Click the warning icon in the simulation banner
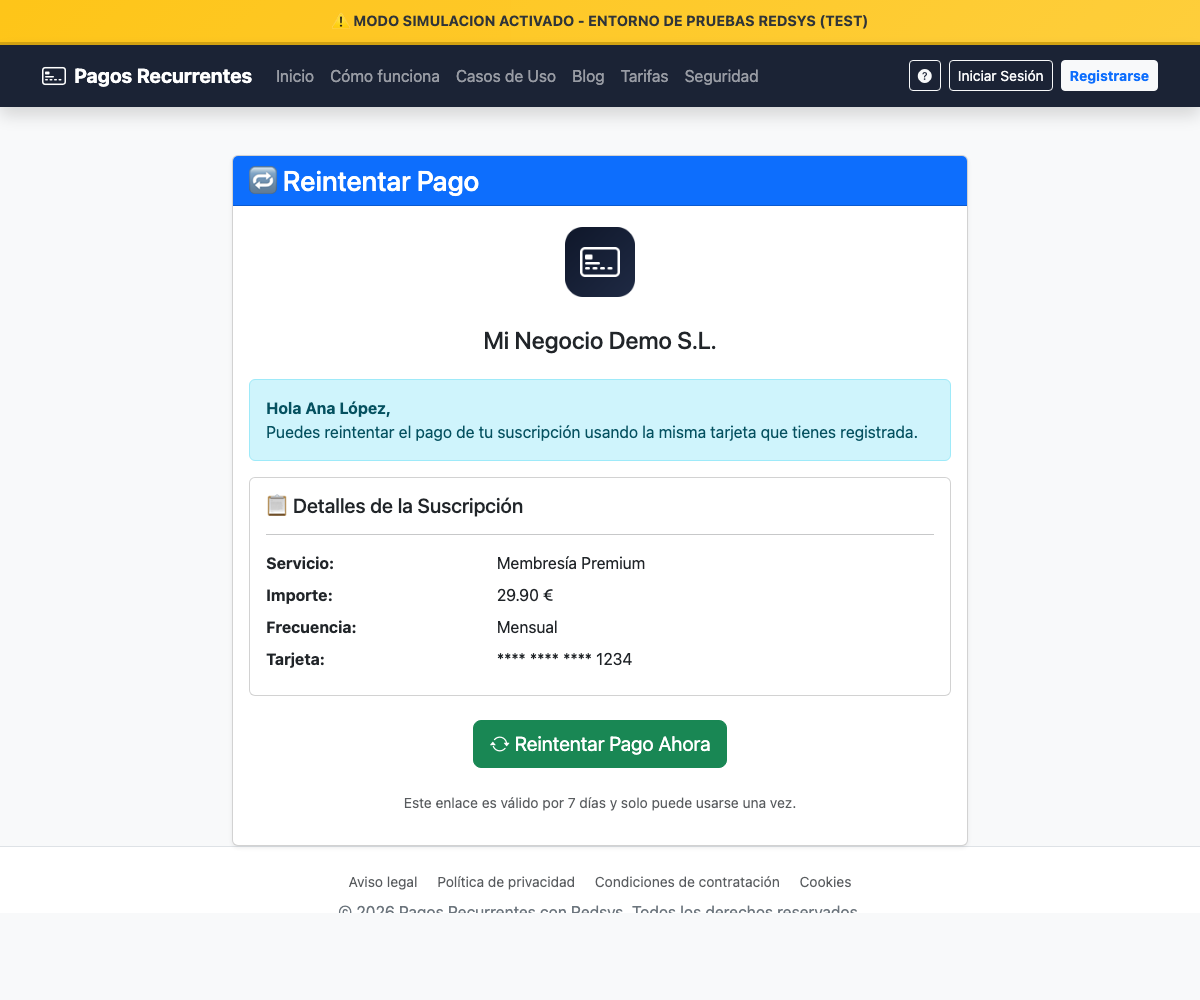This screenshot has width=1200, height=1000. click(340, 21)
